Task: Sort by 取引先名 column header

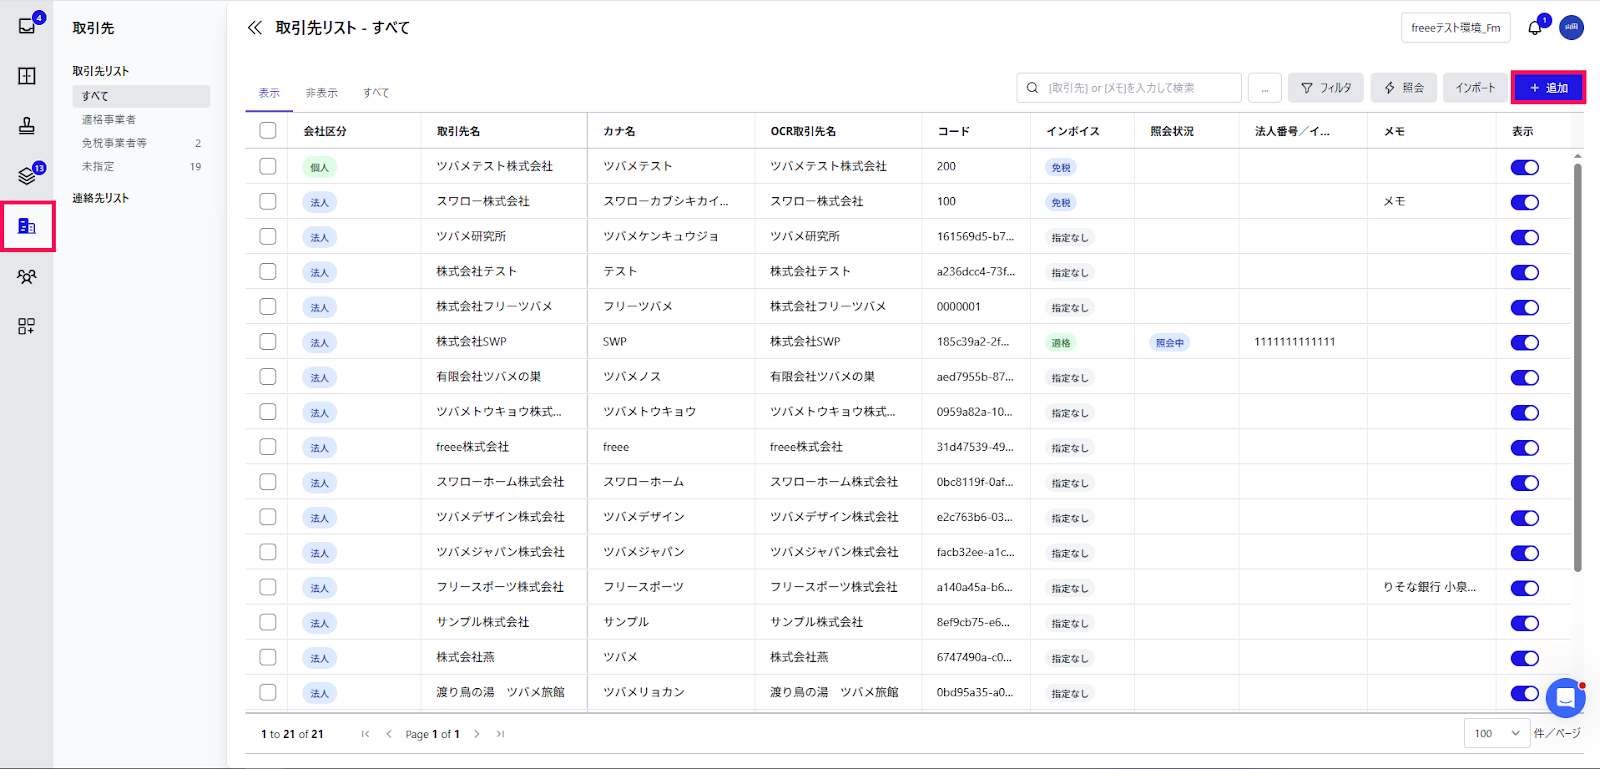Action: 458,131
